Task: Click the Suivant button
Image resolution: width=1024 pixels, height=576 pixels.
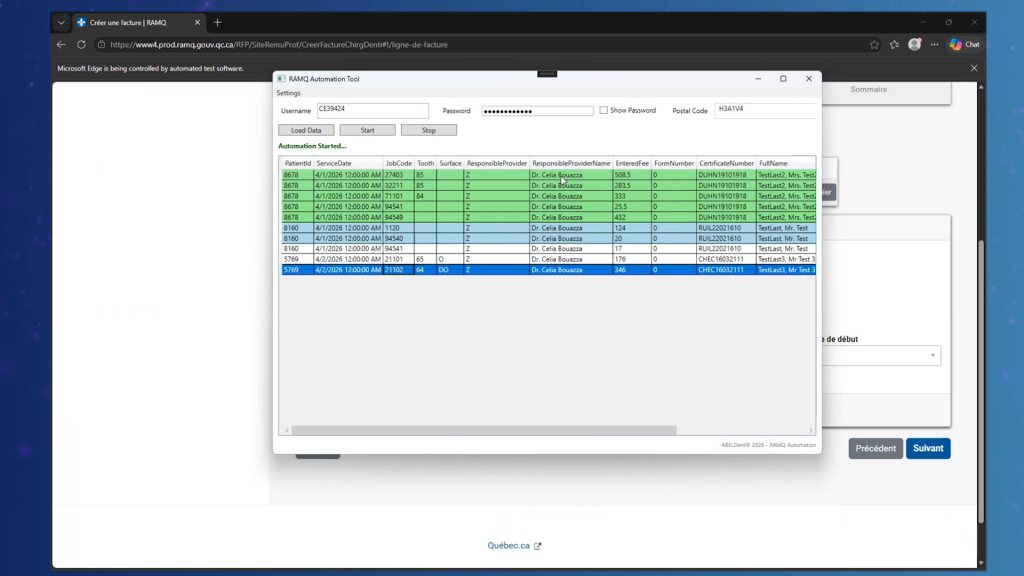Action: [928, 449]
